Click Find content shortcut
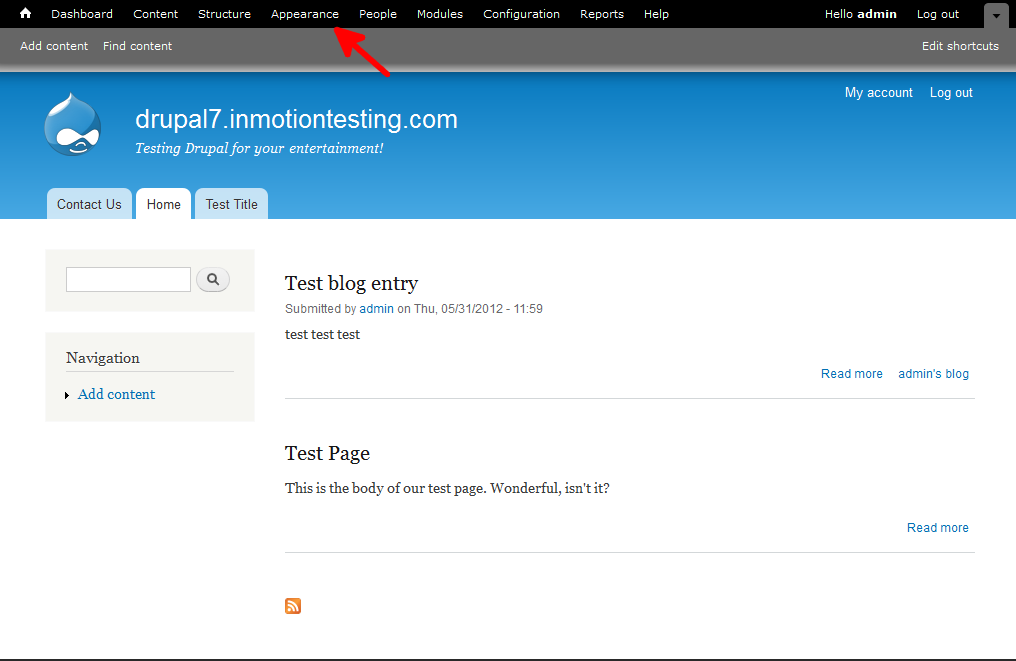 [137, 46]
